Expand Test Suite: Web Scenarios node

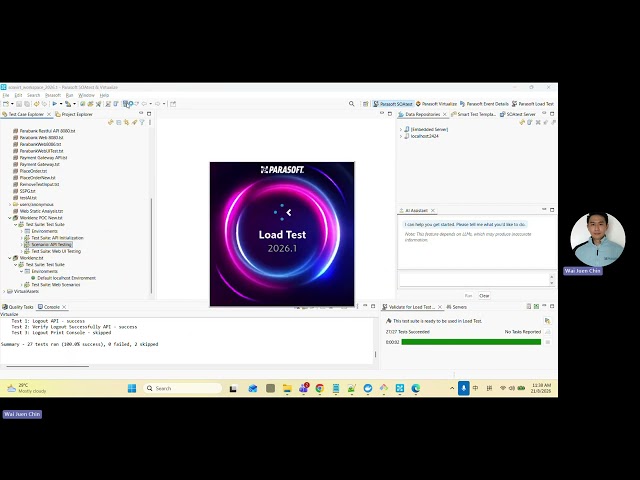point(22,285)
